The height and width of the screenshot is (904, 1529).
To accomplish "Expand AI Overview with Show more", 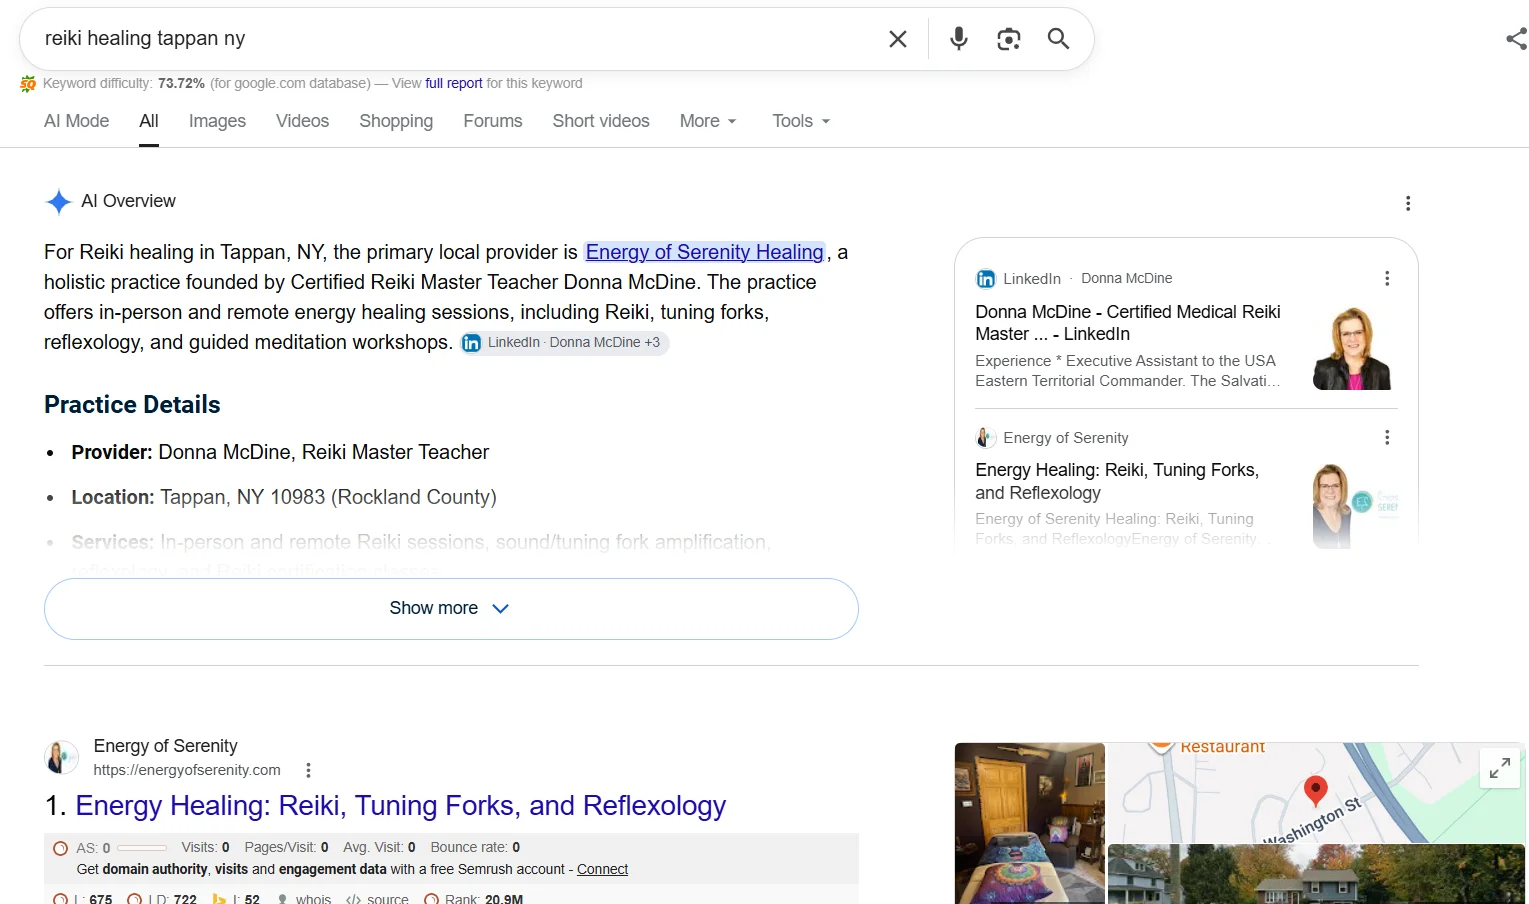I will [x=451, y=609].
